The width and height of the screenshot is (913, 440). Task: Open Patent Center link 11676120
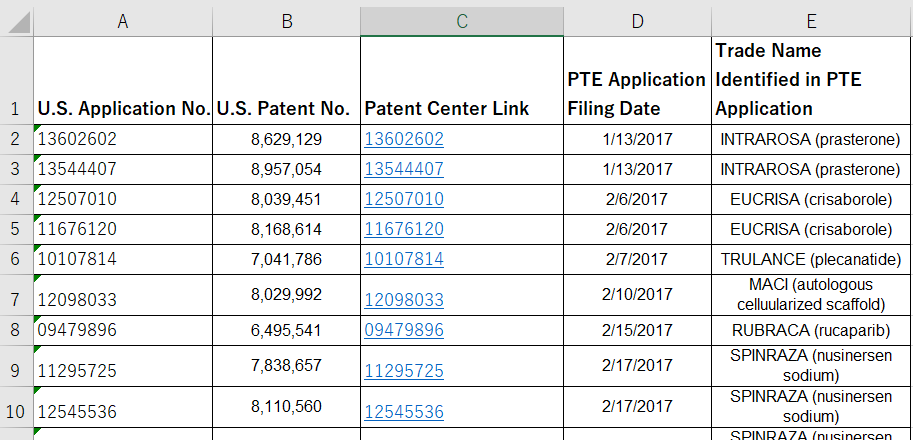coord(404,229)
